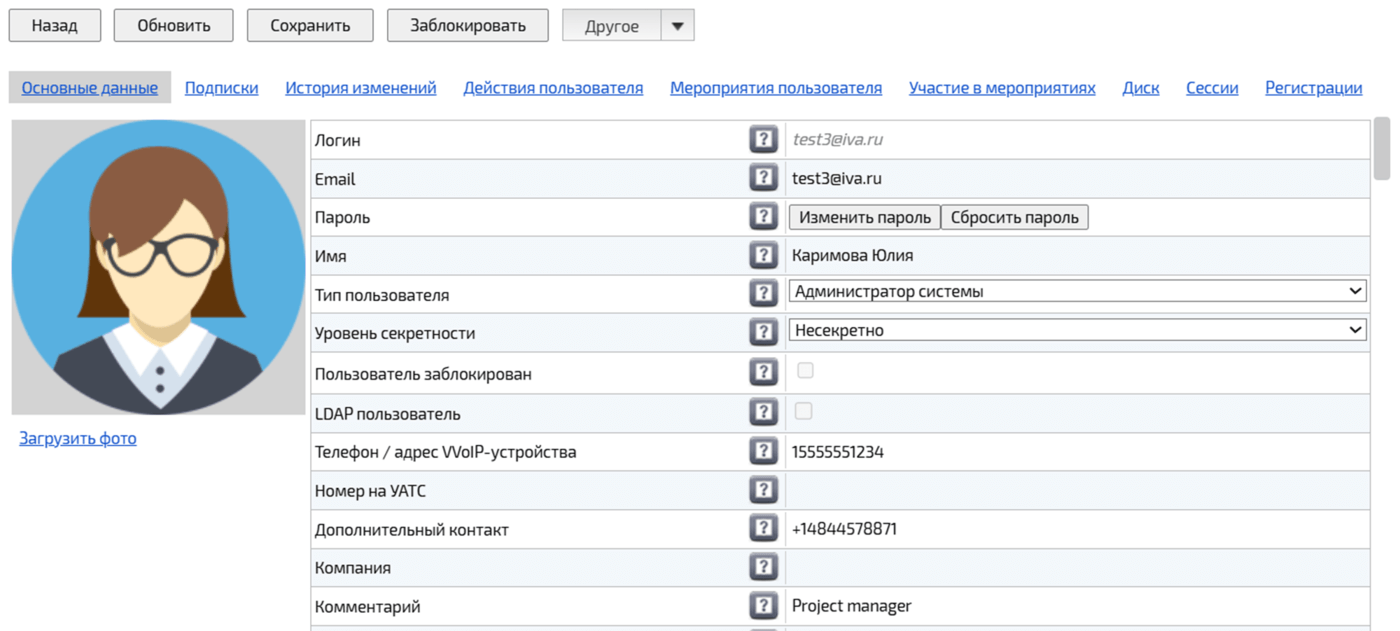Image resolution: width=1400 pixels, height=631 pixels.
Task: Click the vertical scrollbar thumb
Action: click(1381, 148)
